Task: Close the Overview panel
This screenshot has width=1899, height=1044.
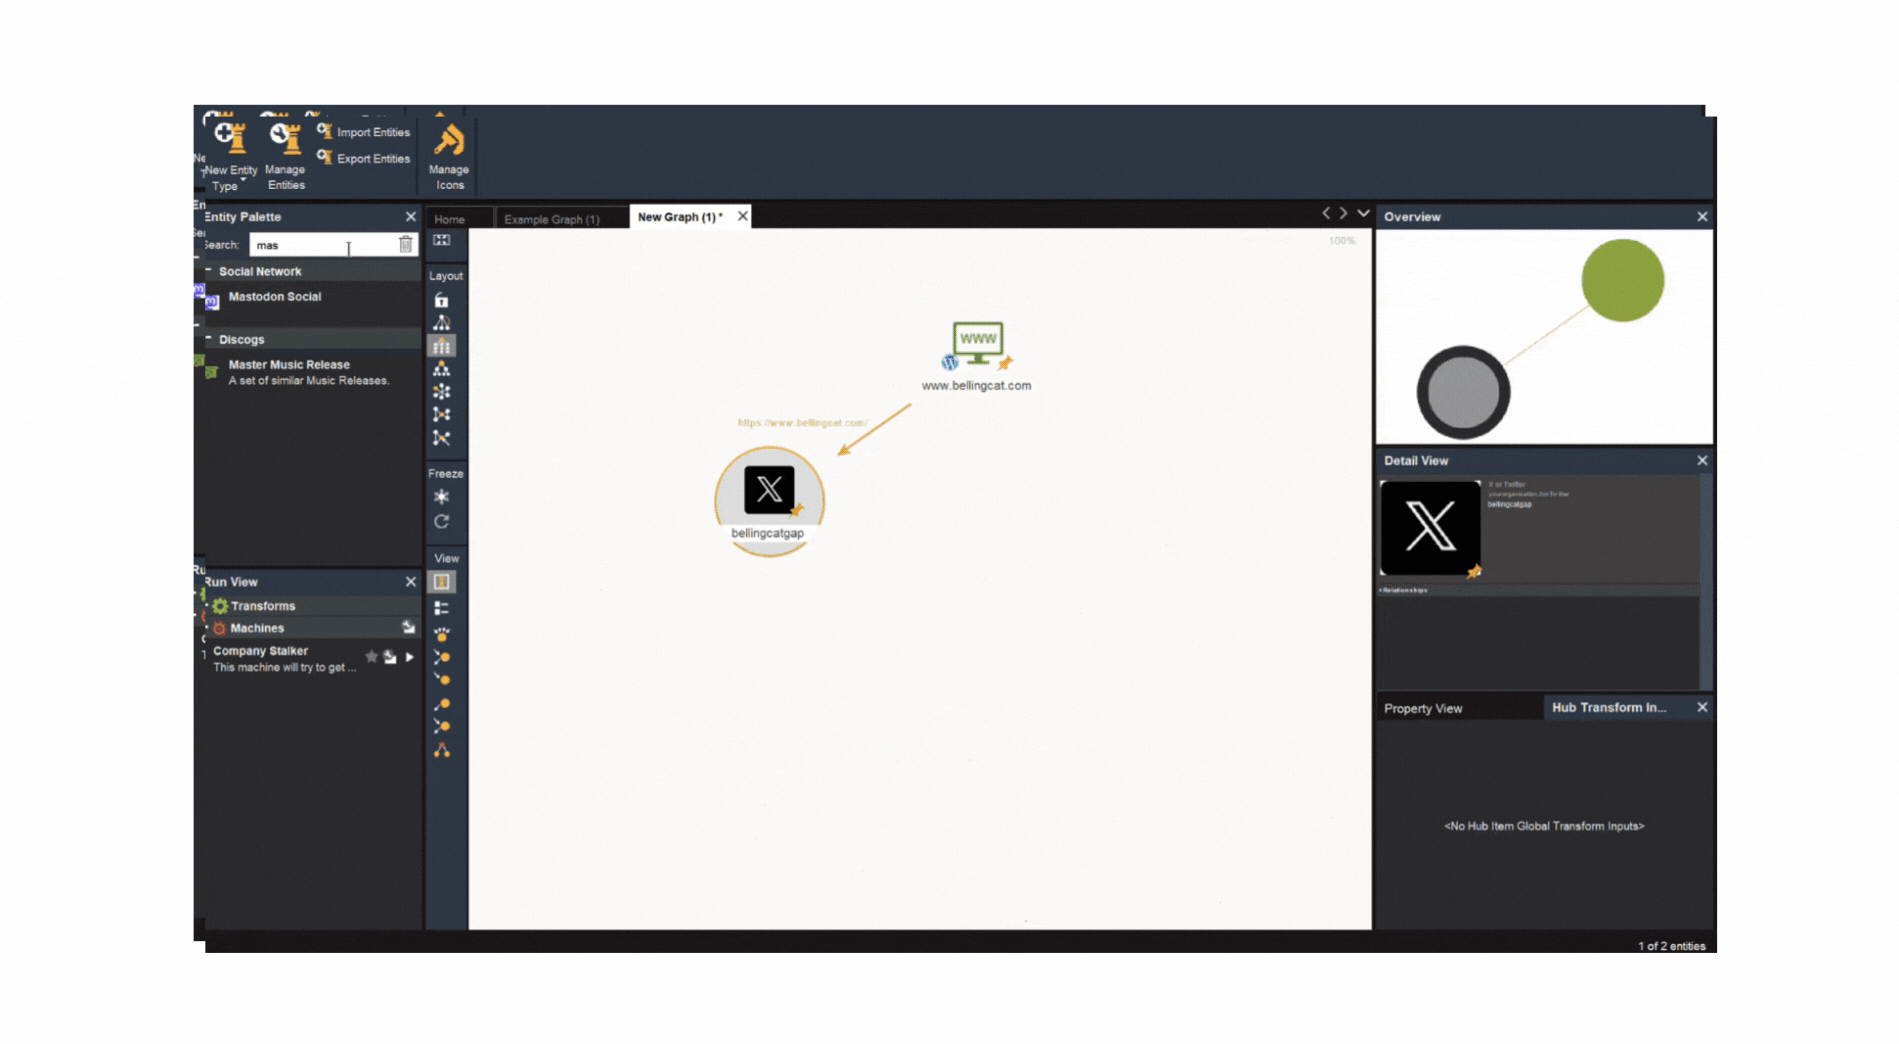Action: coord(1702,217)
